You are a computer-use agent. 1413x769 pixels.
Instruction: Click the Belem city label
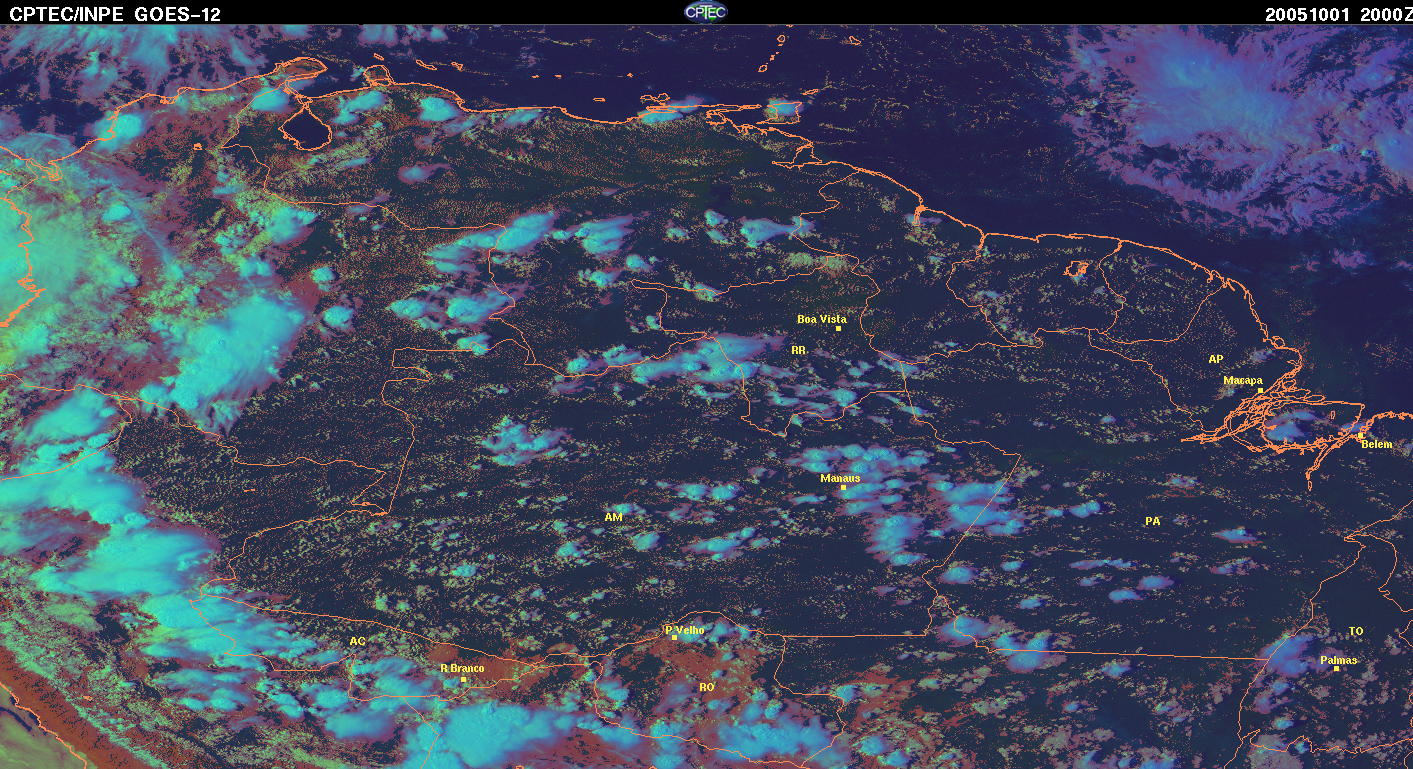click(x=1376, y=444)
